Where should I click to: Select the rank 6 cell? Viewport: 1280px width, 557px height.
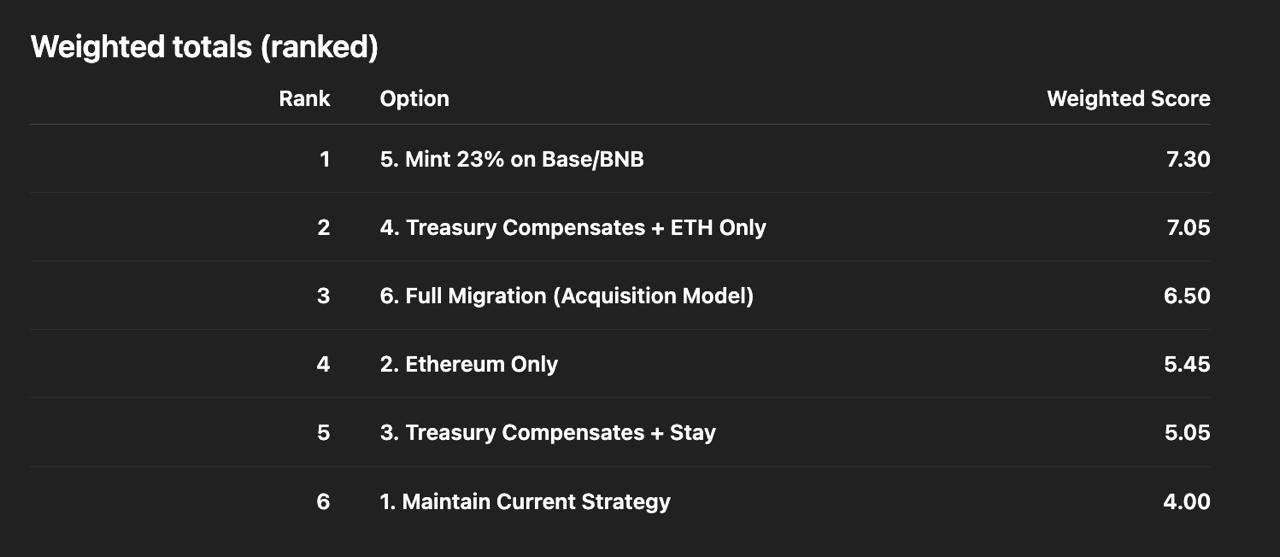(x=323, y=501)
